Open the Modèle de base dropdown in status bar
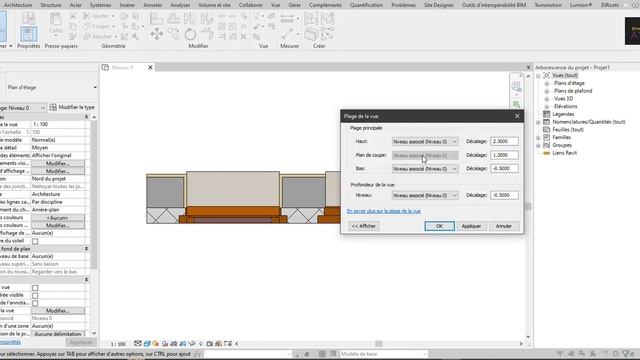Viewport: 640px width, 360px height. tap(384, 354)
